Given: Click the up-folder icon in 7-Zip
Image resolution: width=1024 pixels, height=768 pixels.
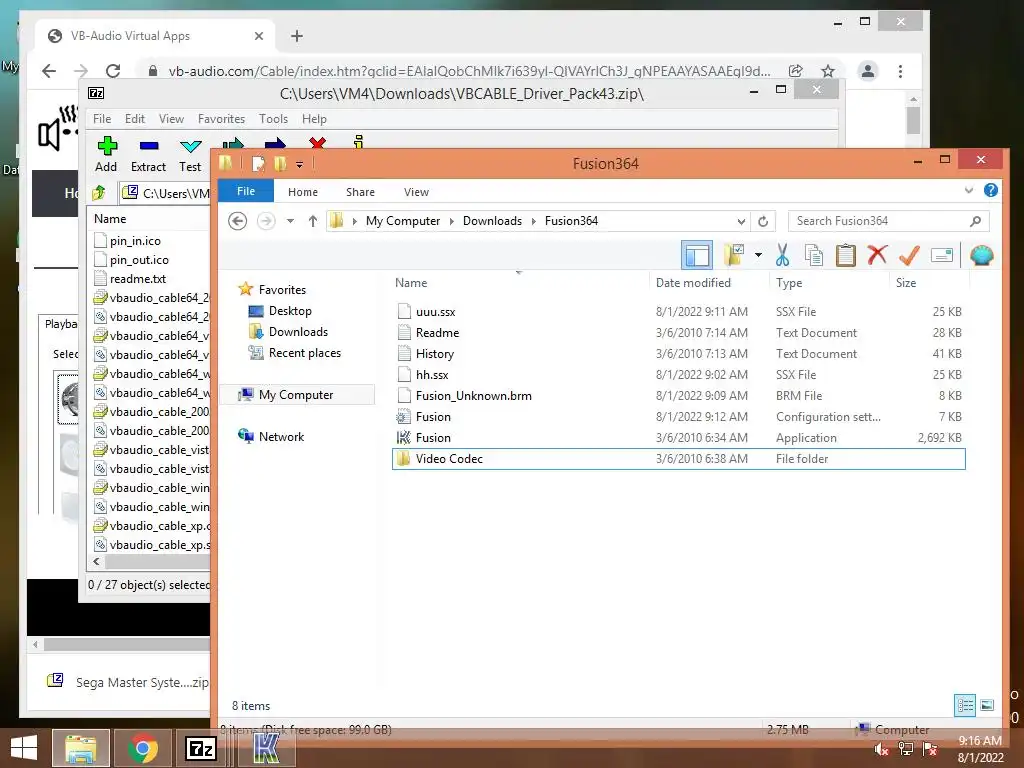Looking at the screenshot, I should [x=99, y=193].
